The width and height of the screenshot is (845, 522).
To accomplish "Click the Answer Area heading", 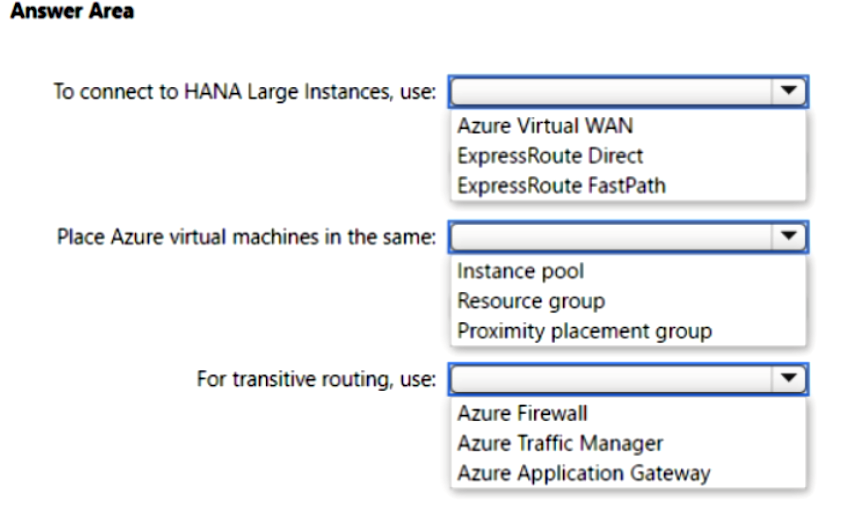I will (x=72, y=11).
